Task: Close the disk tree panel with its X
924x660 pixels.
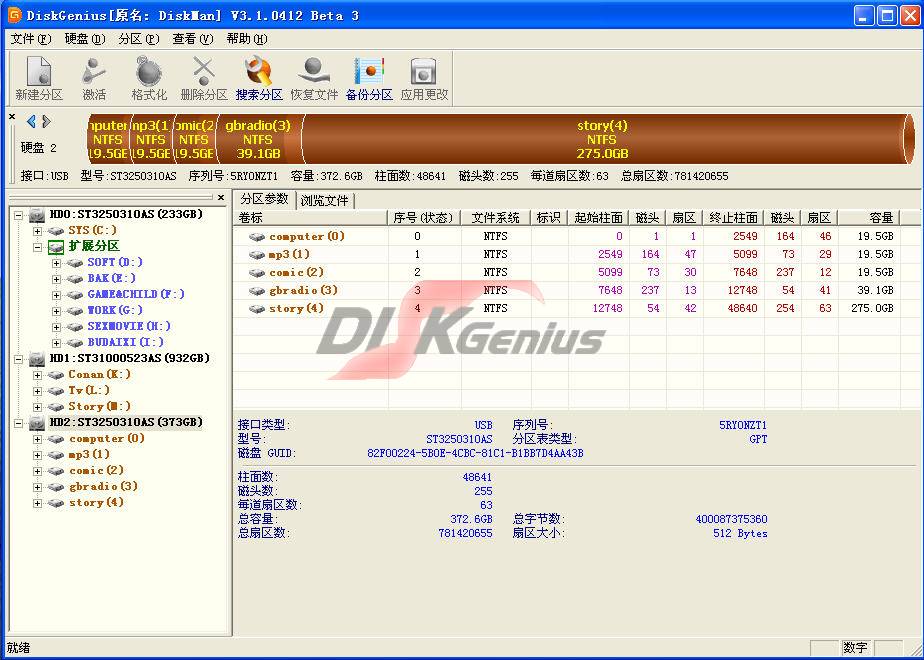Action: (x=221, y=198)
